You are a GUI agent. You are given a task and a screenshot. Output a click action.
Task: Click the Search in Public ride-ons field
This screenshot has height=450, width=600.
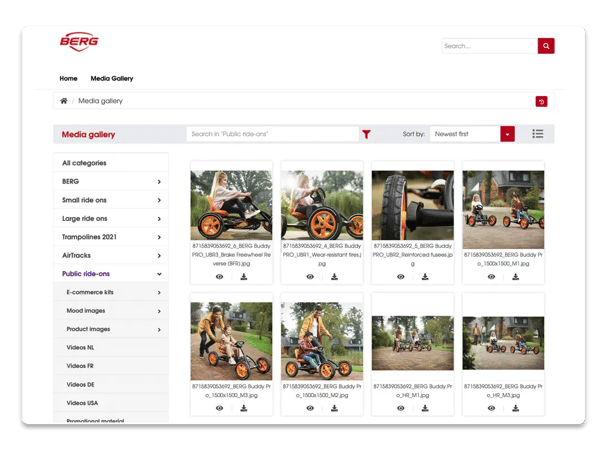[272, 134]
